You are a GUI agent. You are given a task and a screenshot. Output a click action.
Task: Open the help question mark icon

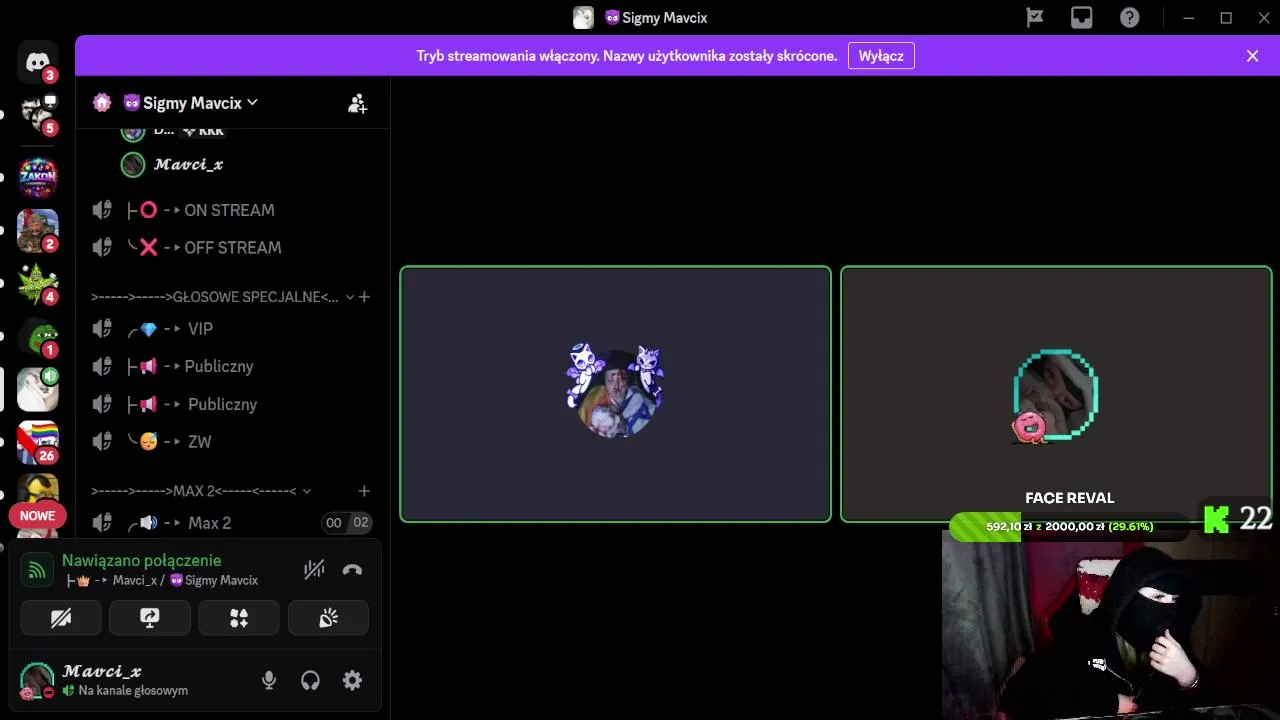point(1129,17)
